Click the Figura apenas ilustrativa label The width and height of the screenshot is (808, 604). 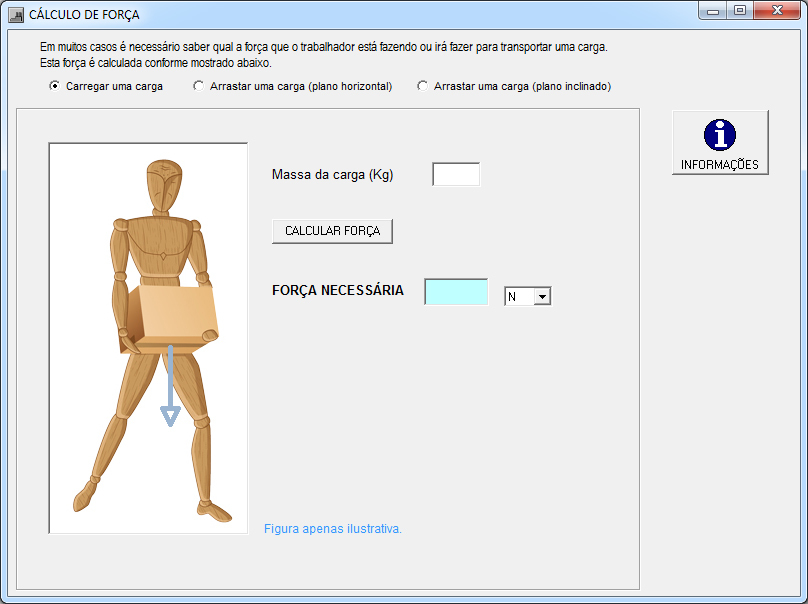(x=332, y=528)
